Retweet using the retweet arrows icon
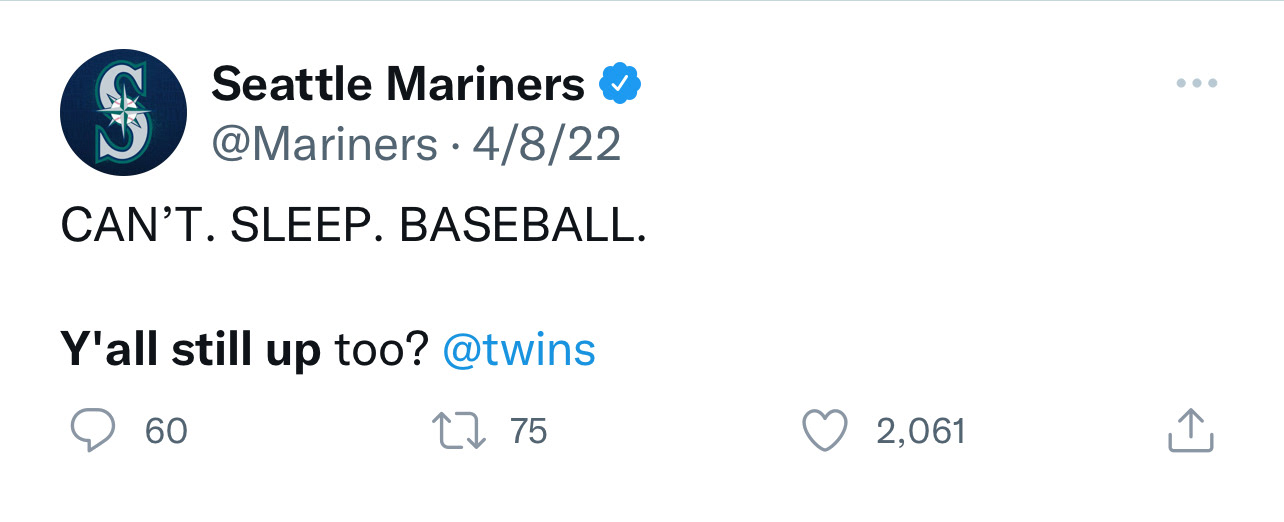Image resolution: width=1284 pixels, height=522 pixels. pos(458,432)
